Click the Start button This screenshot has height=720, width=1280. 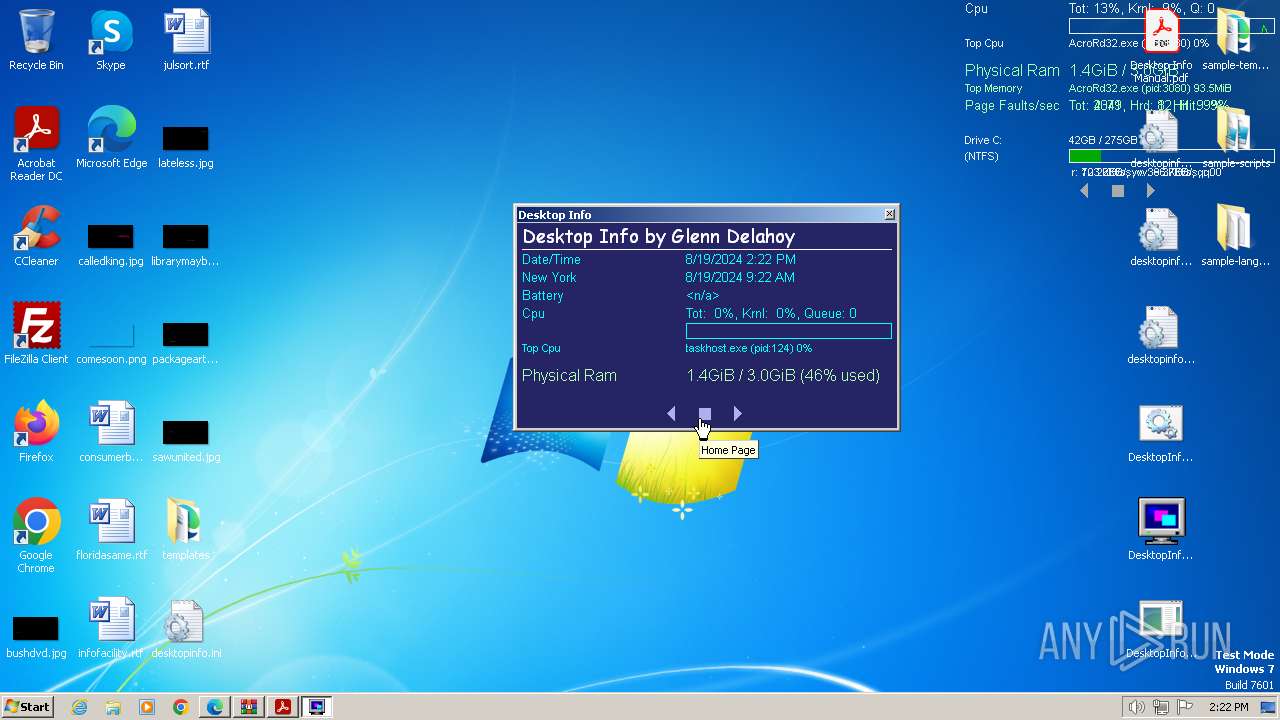(28, 706)
